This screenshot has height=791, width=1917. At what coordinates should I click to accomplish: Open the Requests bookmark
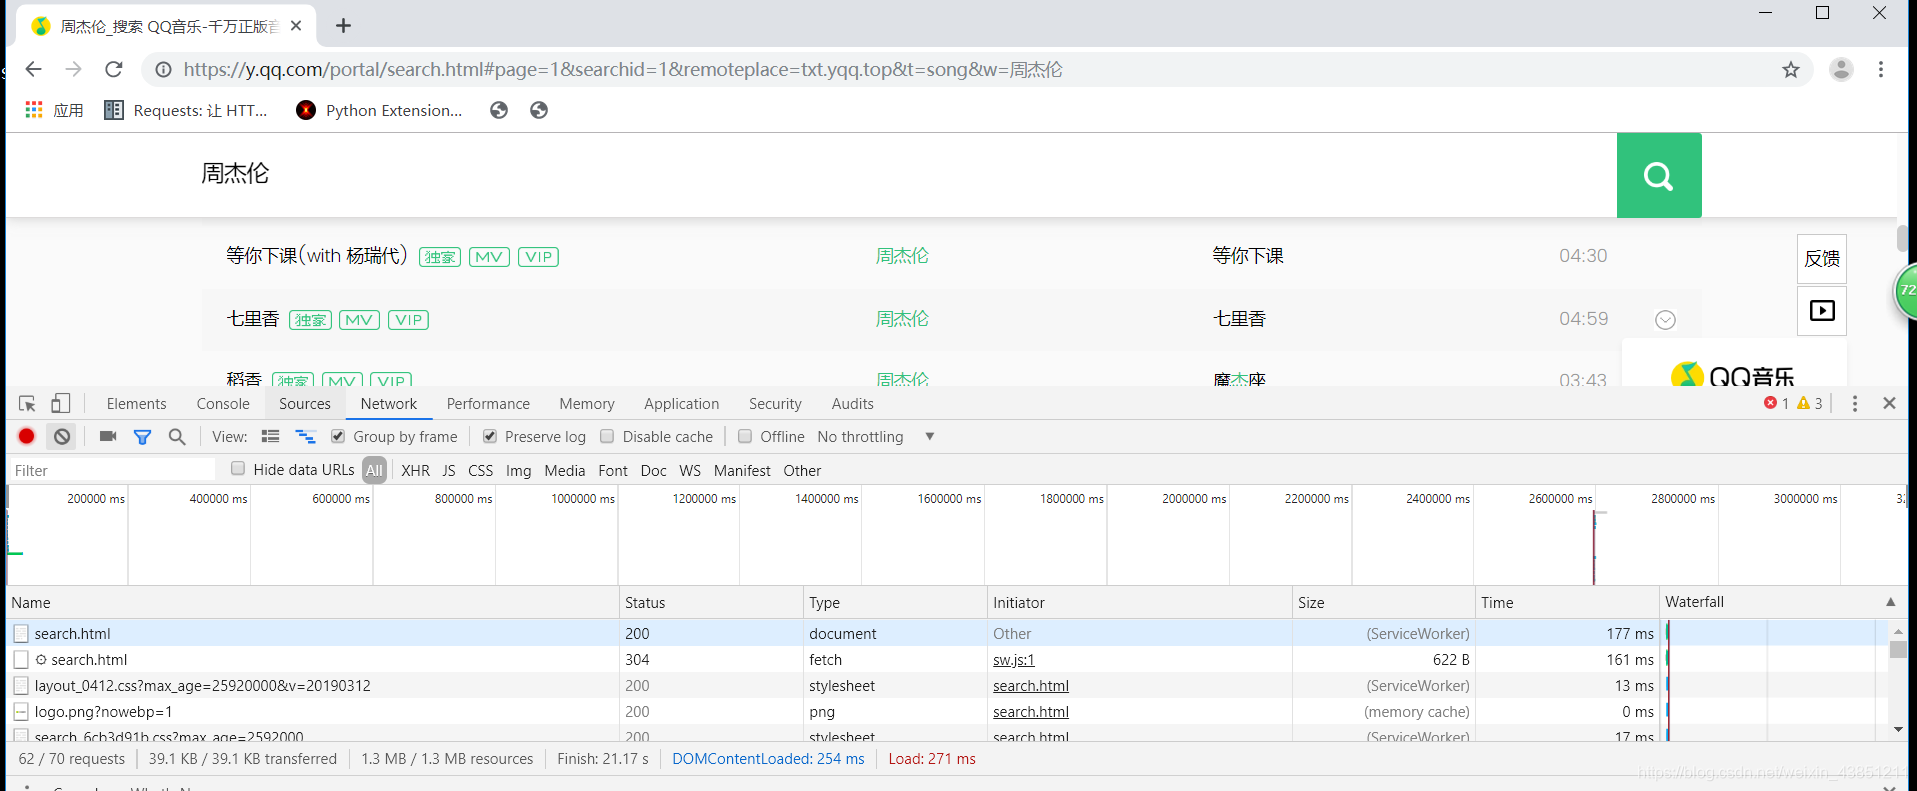coord(186,110)
